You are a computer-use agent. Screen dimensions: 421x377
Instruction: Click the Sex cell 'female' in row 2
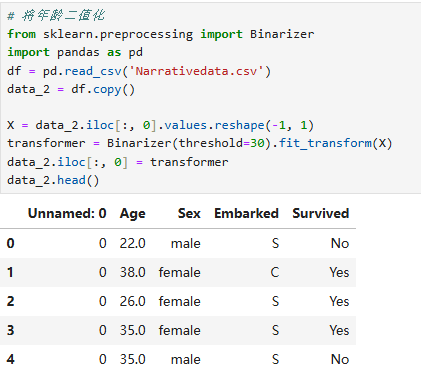[180, 301]
